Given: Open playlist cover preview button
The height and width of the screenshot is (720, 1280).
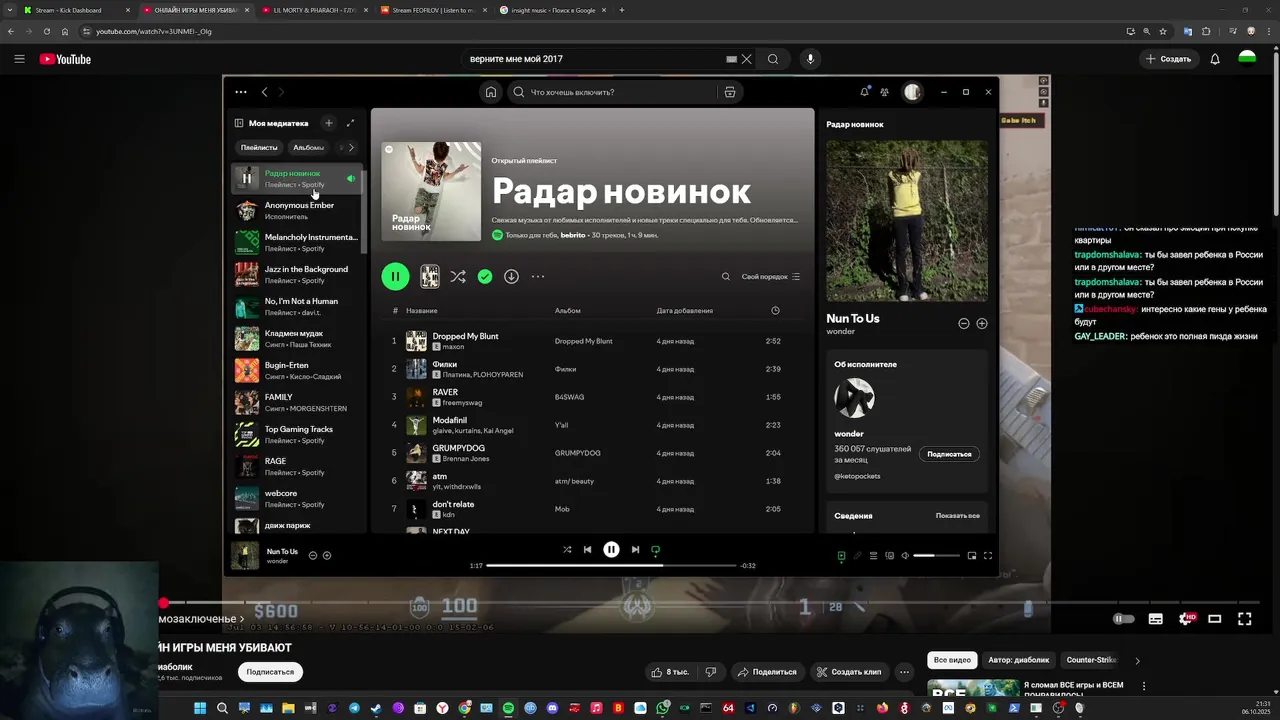Looking at the screenshot, I should [x=429, y=277].
